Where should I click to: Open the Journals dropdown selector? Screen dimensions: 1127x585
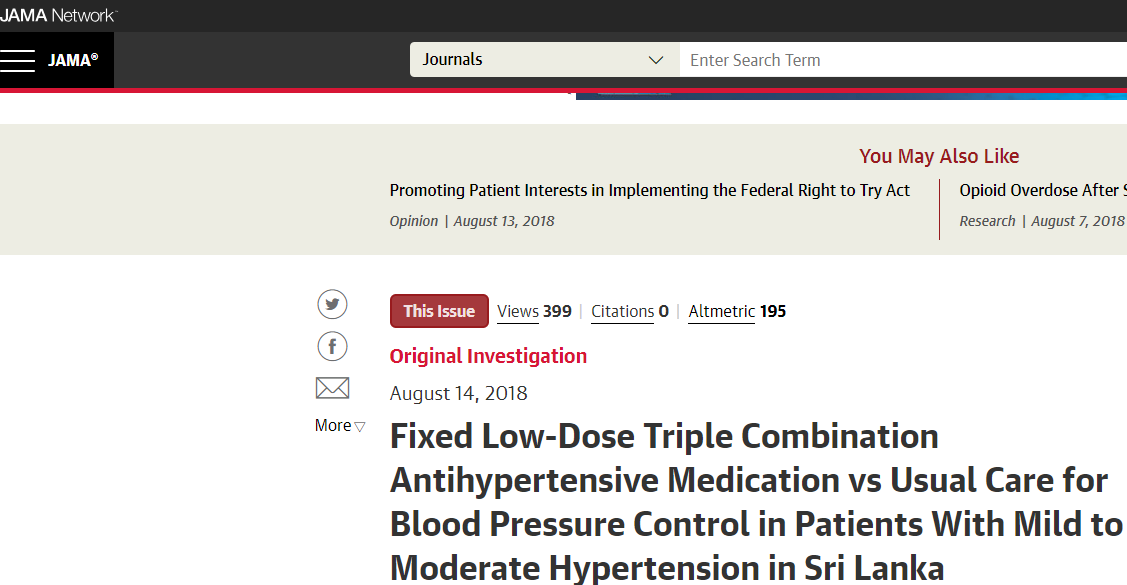tap(544, 60)
